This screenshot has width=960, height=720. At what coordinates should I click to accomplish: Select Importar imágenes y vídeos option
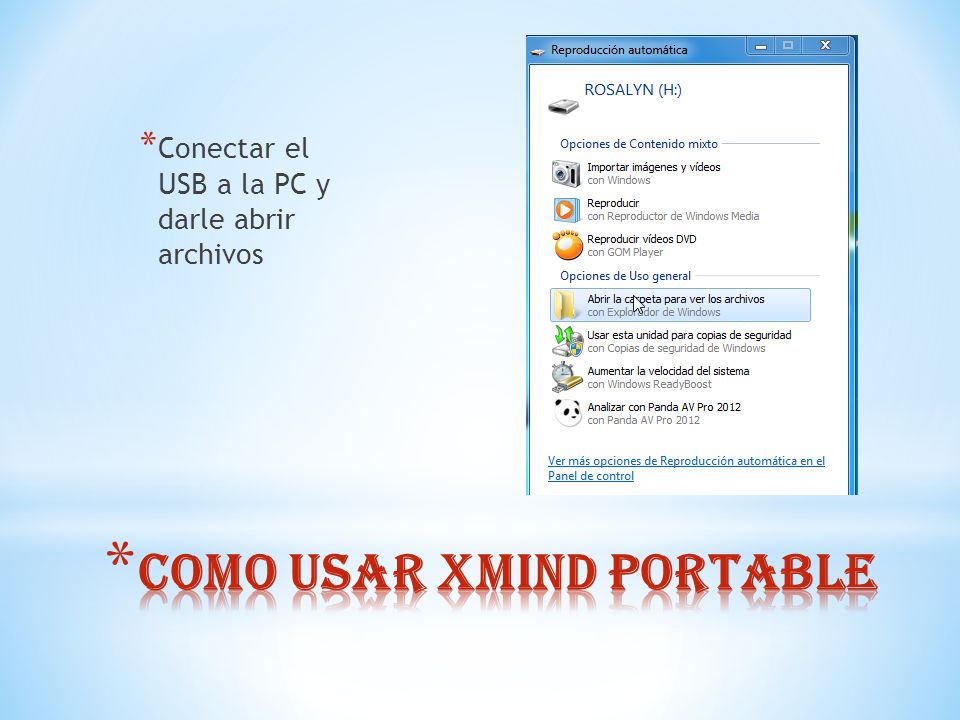click(x=680, y=173)
